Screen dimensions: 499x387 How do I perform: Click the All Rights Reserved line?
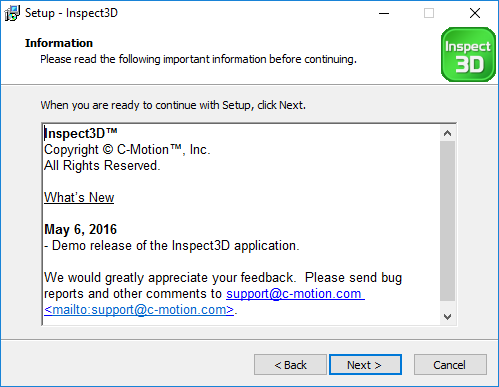click(x=102, y=165)
